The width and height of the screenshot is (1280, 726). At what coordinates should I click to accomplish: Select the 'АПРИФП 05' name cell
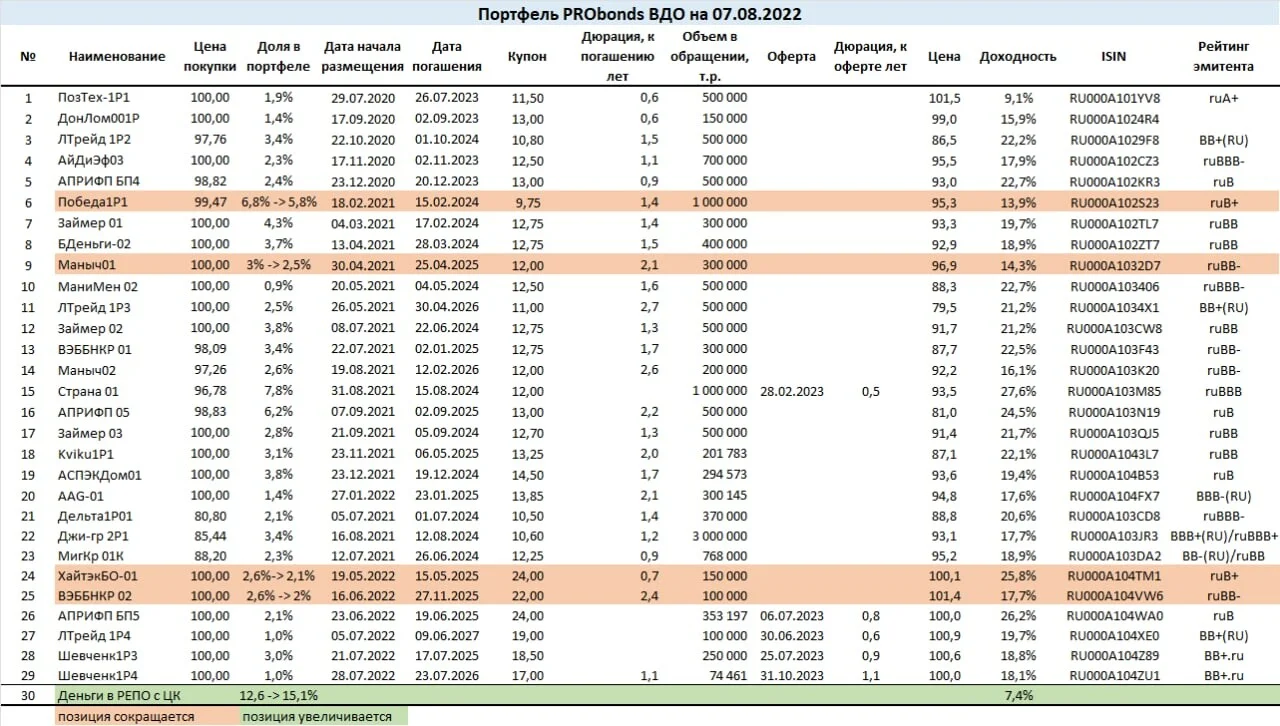[x=94, y=413]
